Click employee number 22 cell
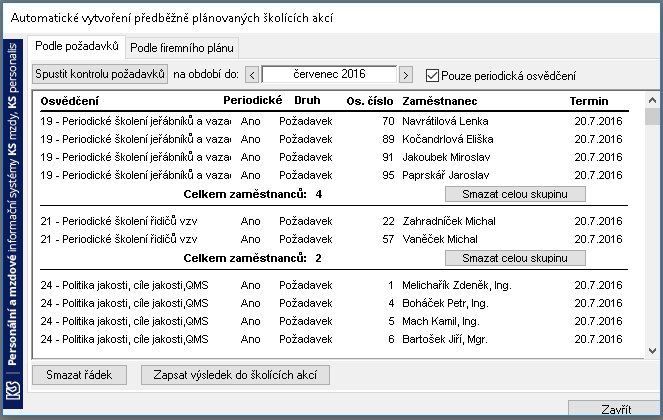Screen dimensions: 663x420 [x=388, y=221]
